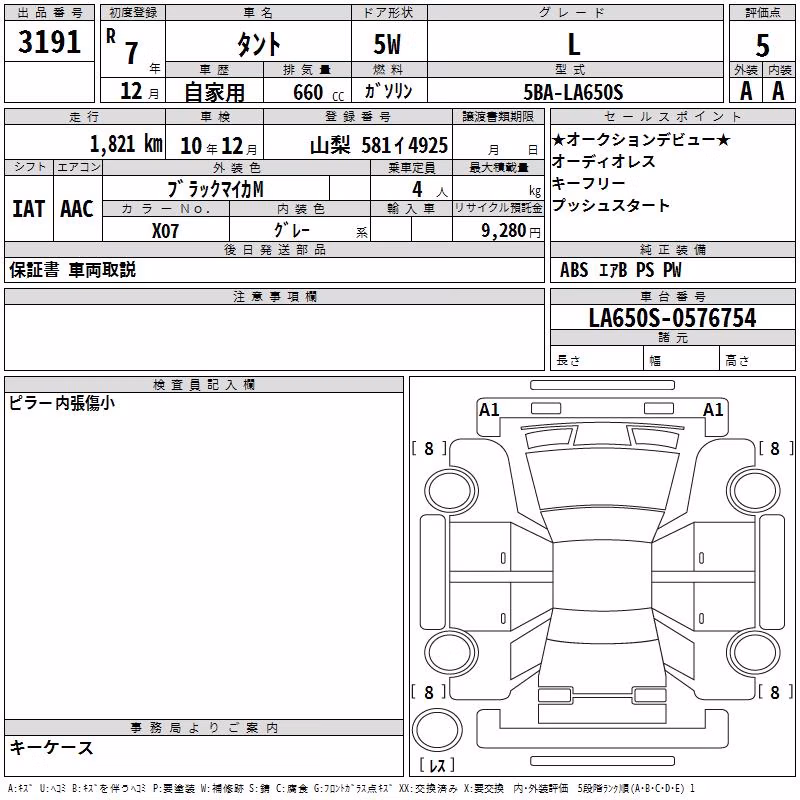This screenshot has height=800, width=800.
Task: Click air conditioner type AAC
Action: [x=77, y=209]
